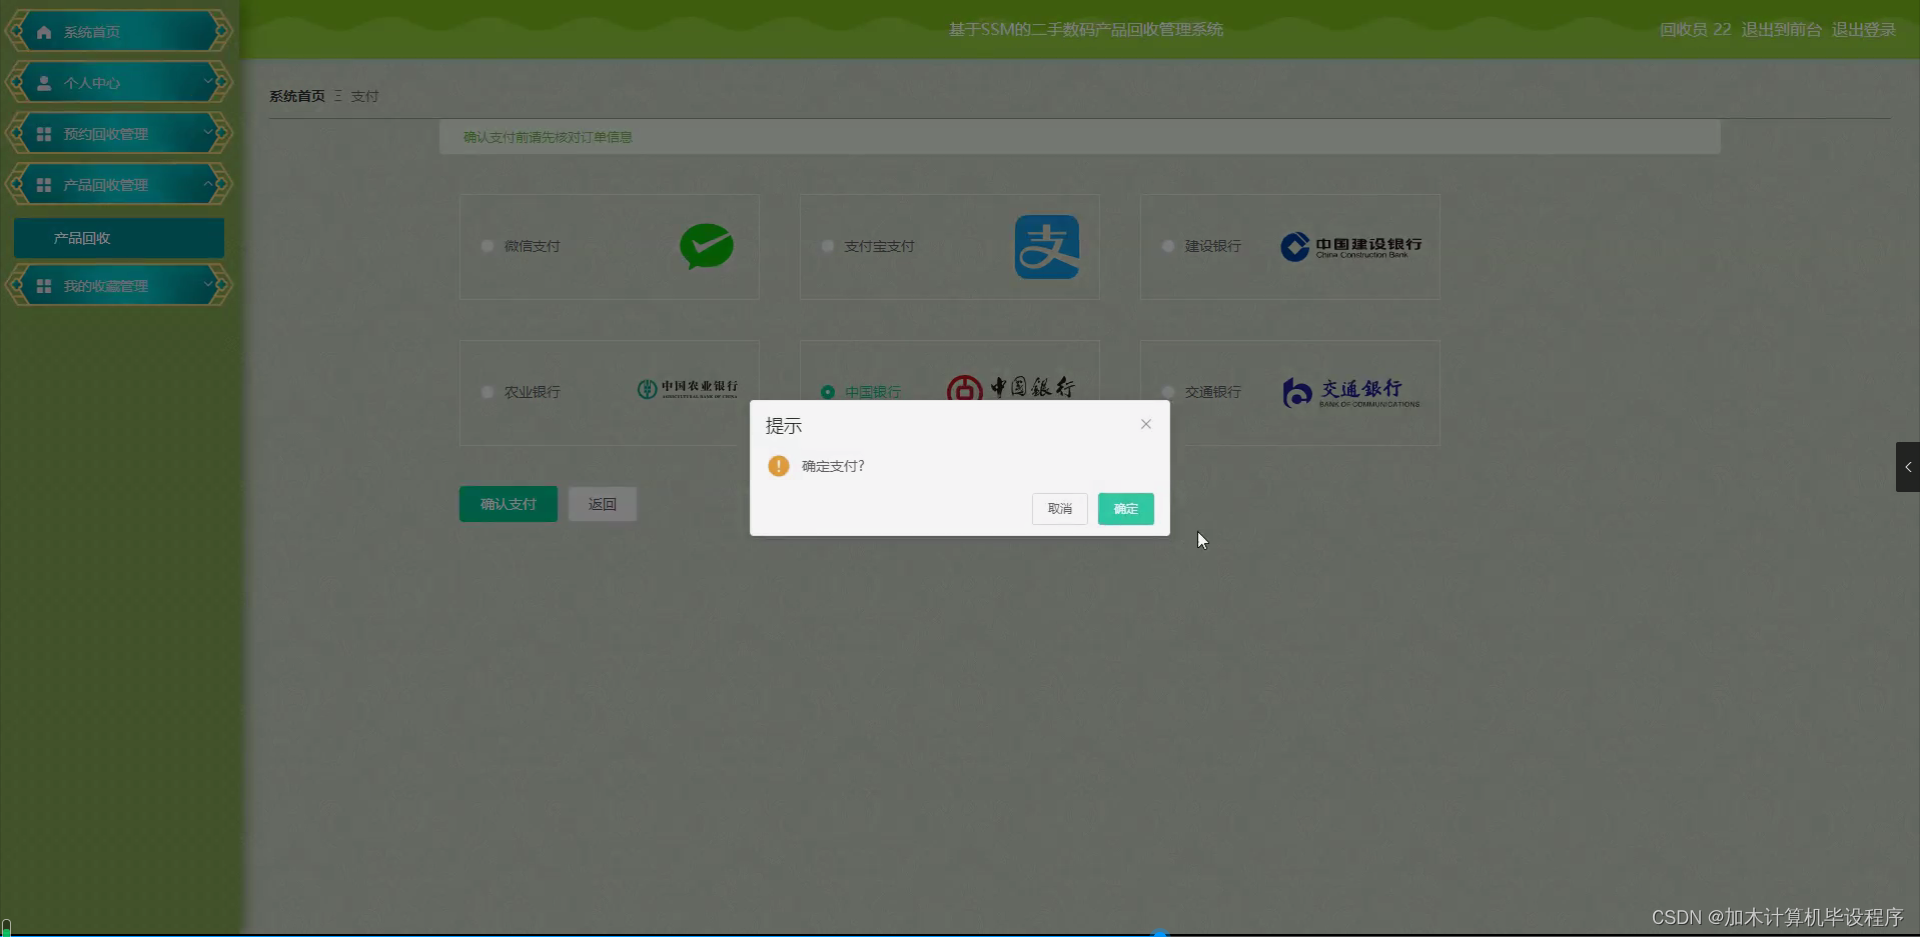This screenshot has width=1920, height=937.
Task: Expand the 个人中心 chevron
Action: pos(209,81)
